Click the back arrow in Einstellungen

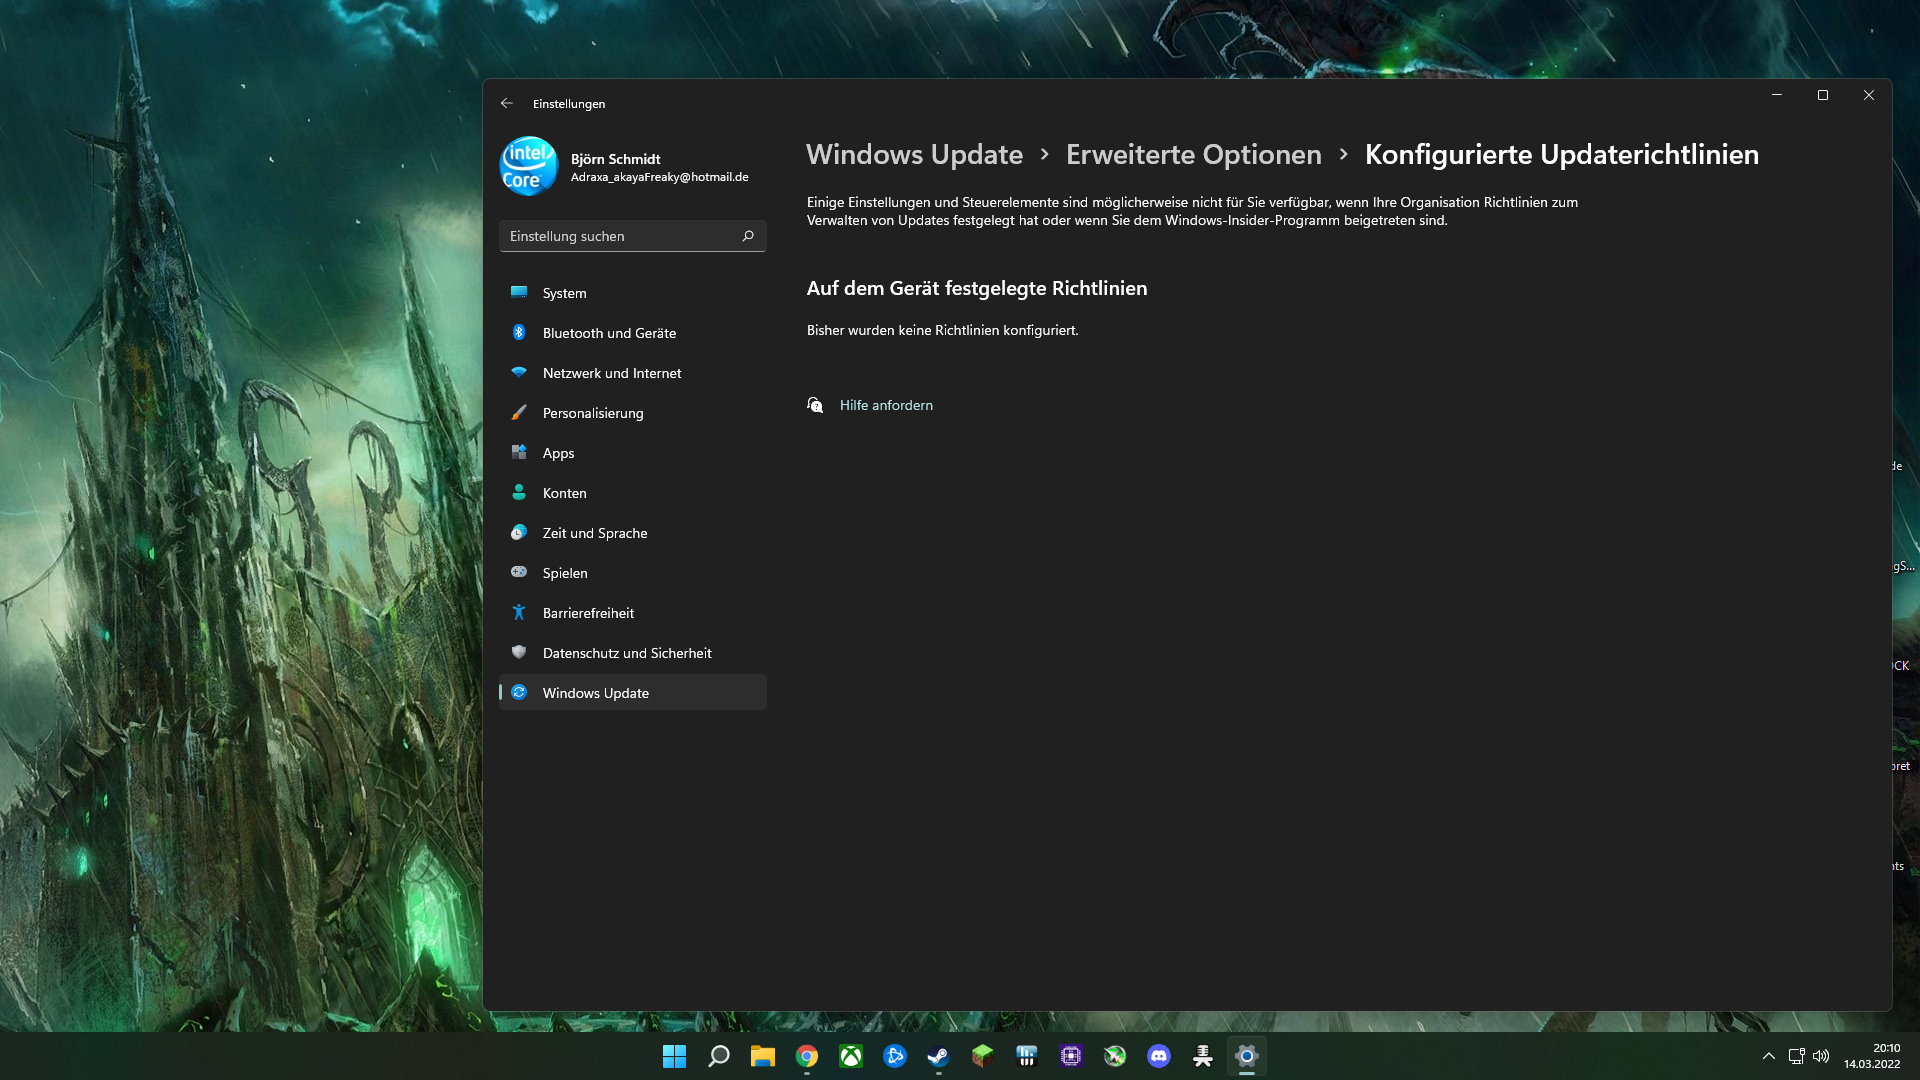pyautogui.click(x=507, y=103)
